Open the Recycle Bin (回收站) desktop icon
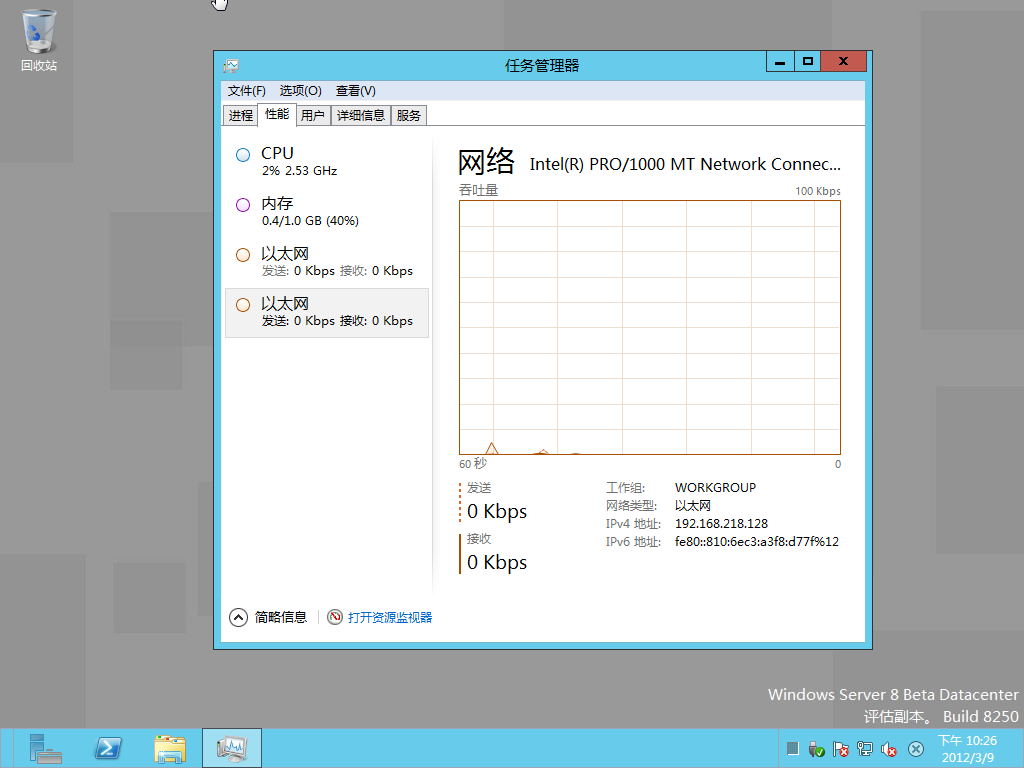The image size is (1024, 768). [39, 40]
